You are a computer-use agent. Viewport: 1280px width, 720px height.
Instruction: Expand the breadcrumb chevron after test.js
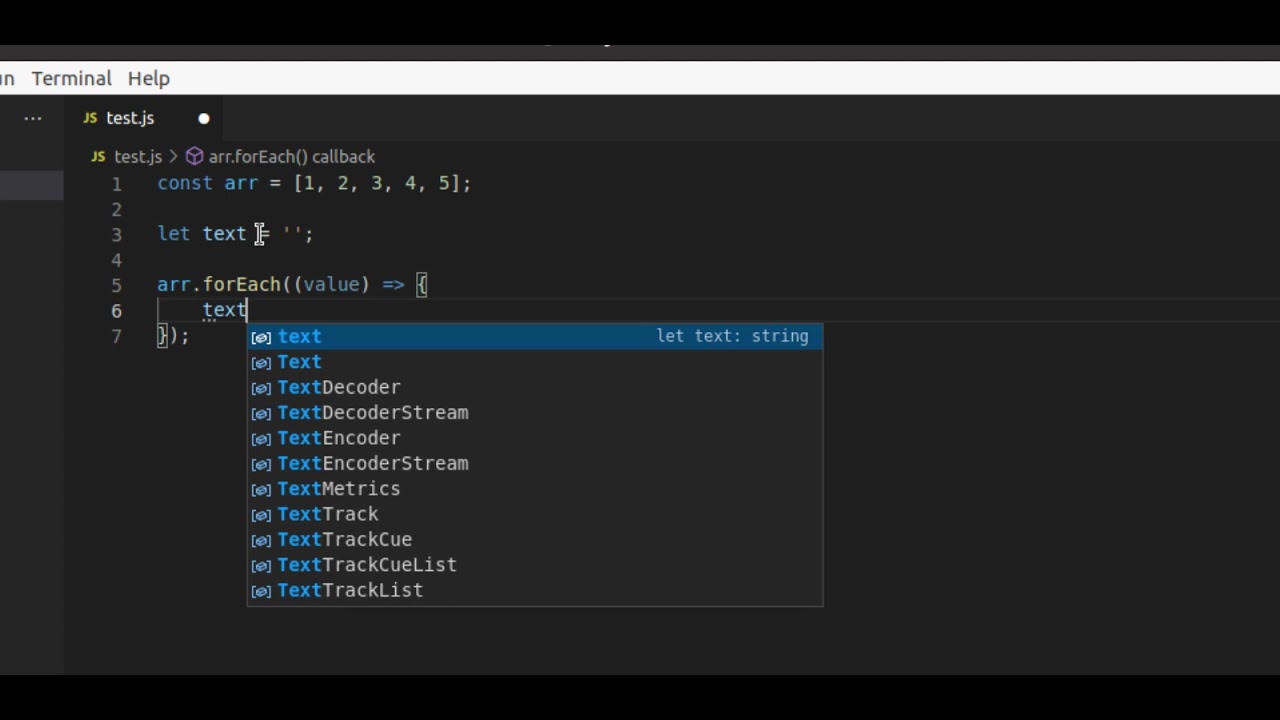[173, 157]
